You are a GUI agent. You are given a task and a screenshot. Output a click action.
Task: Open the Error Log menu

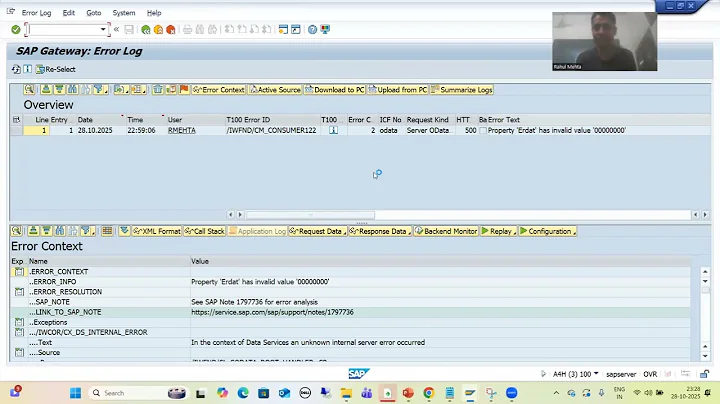tap(36, 13)
